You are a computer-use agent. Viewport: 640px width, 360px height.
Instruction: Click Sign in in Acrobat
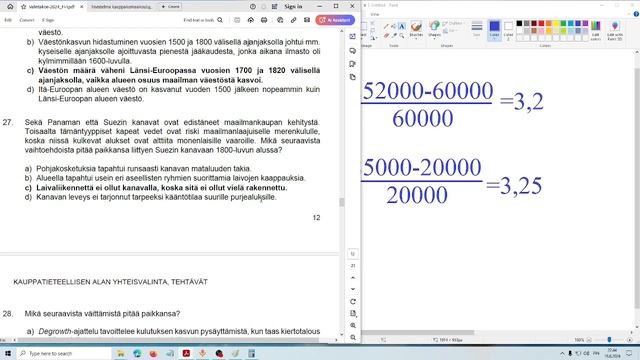point(293,7)
